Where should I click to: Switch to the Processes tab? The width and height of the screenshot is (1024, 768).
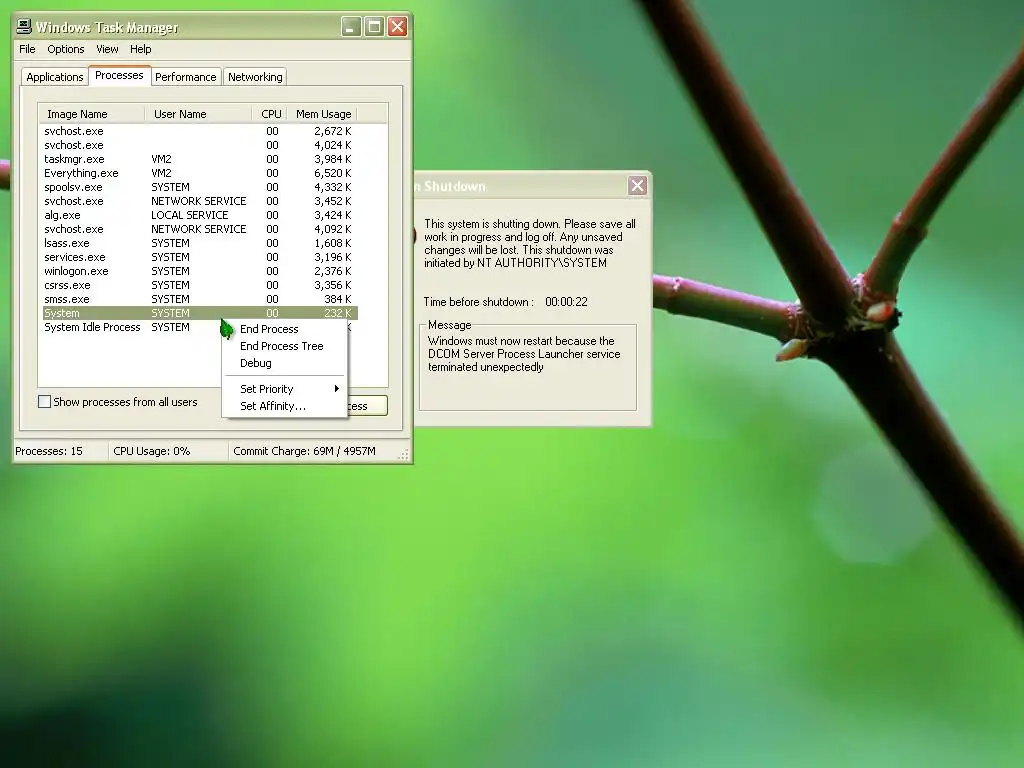click(x=119, y=75)
